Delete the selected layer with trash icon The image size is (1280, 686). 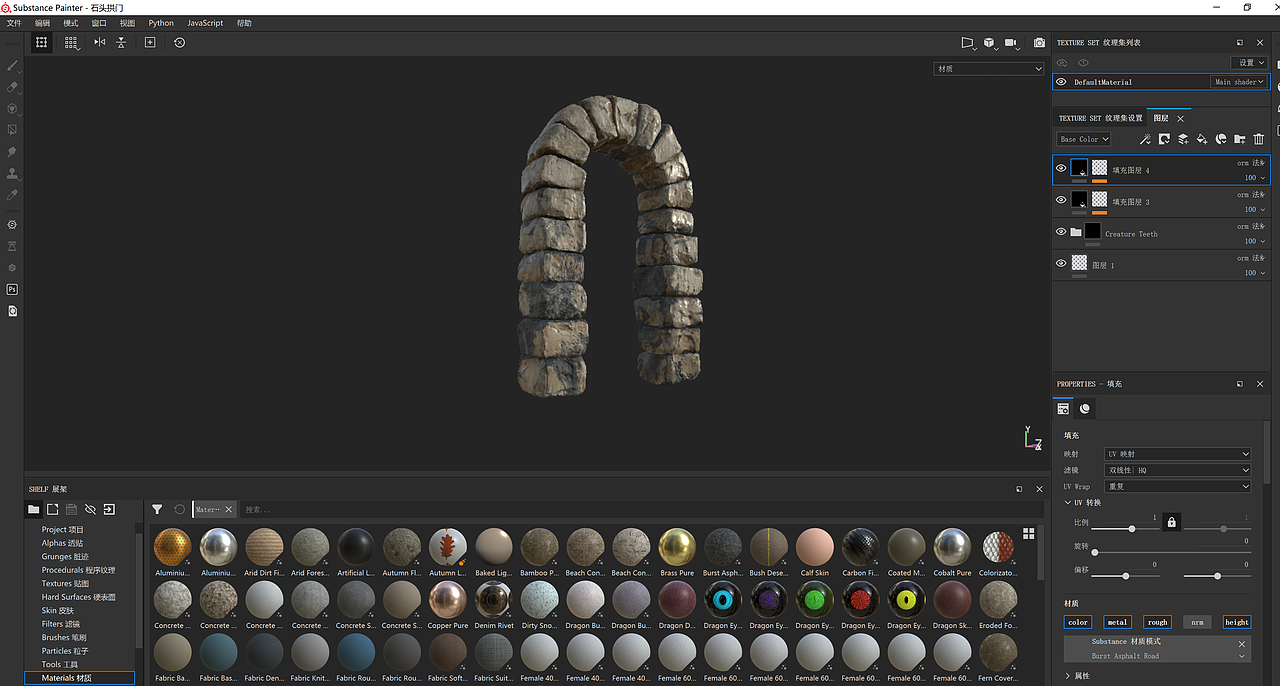pos(1259,139)
